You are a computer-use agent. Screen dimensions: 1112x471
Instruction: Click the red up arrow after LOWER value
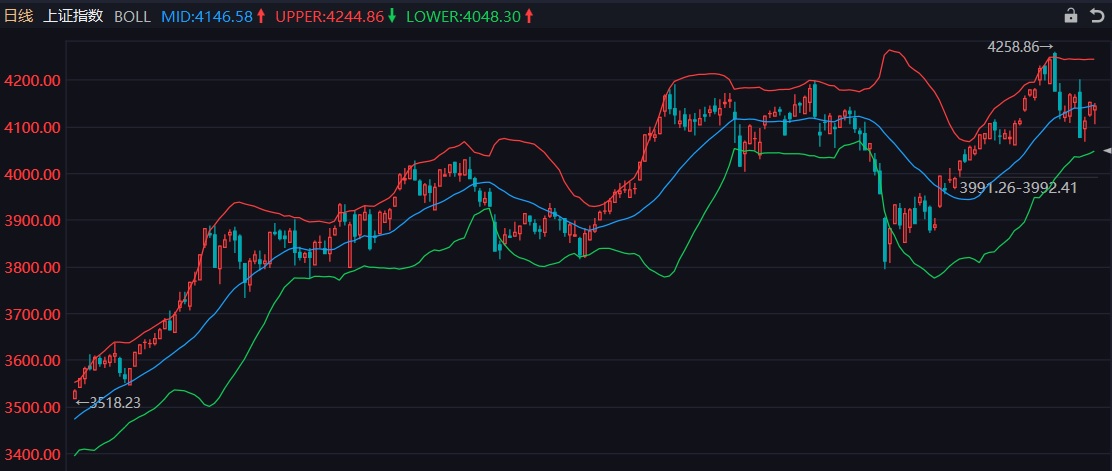coord(528,16)
